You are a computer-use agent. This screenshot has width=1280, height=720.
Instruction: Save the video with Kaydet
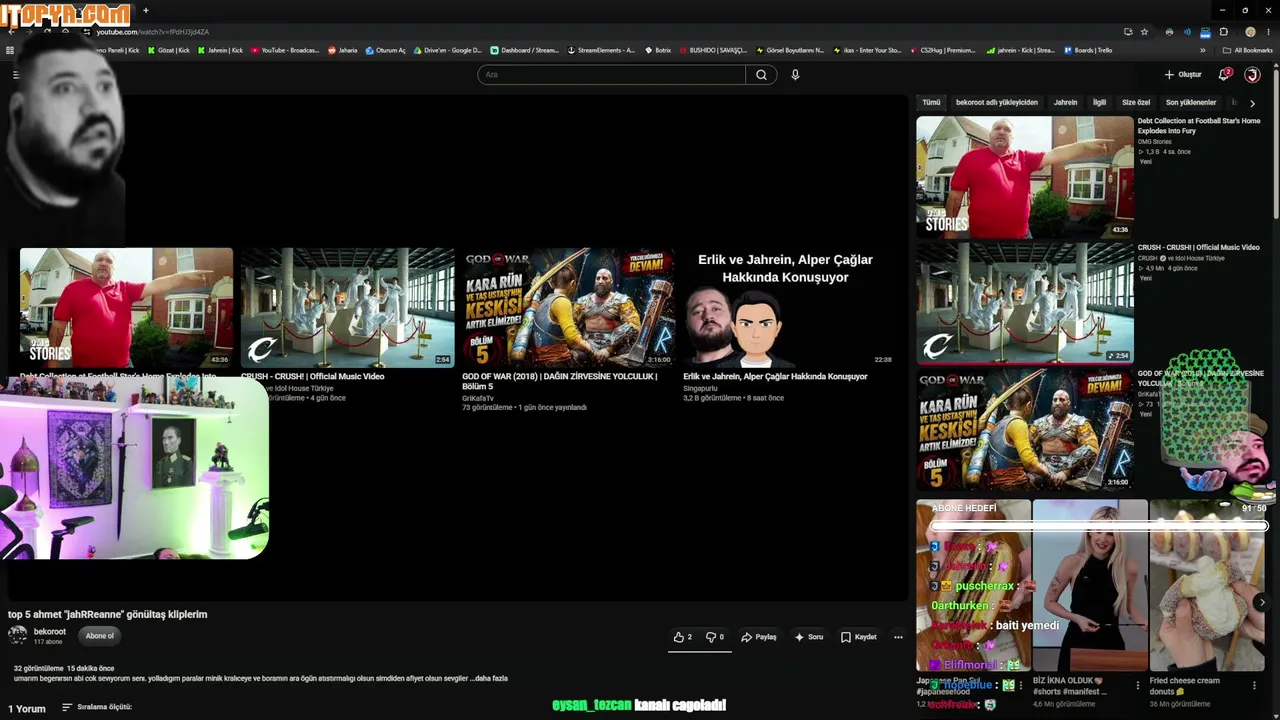[859, 637]
